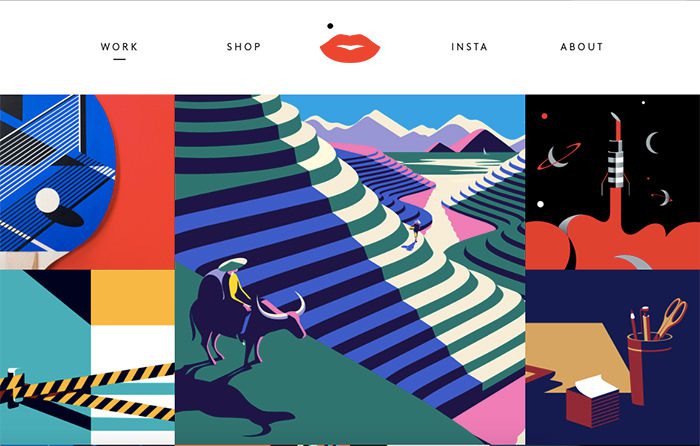The width and height of the screenshot is (700, 446).
Task: Open the ping pong table illustration
Action: (x=87, y=182)
